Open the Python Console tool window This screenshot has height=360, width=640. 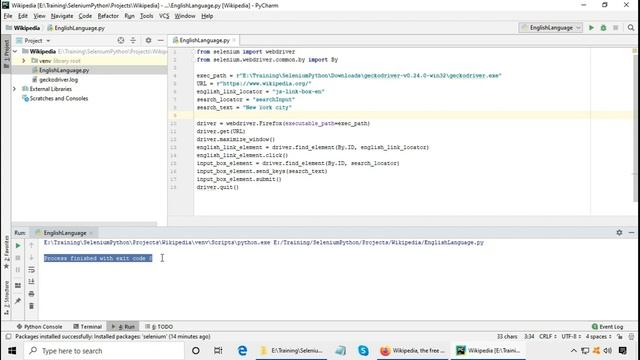[40, 327]
